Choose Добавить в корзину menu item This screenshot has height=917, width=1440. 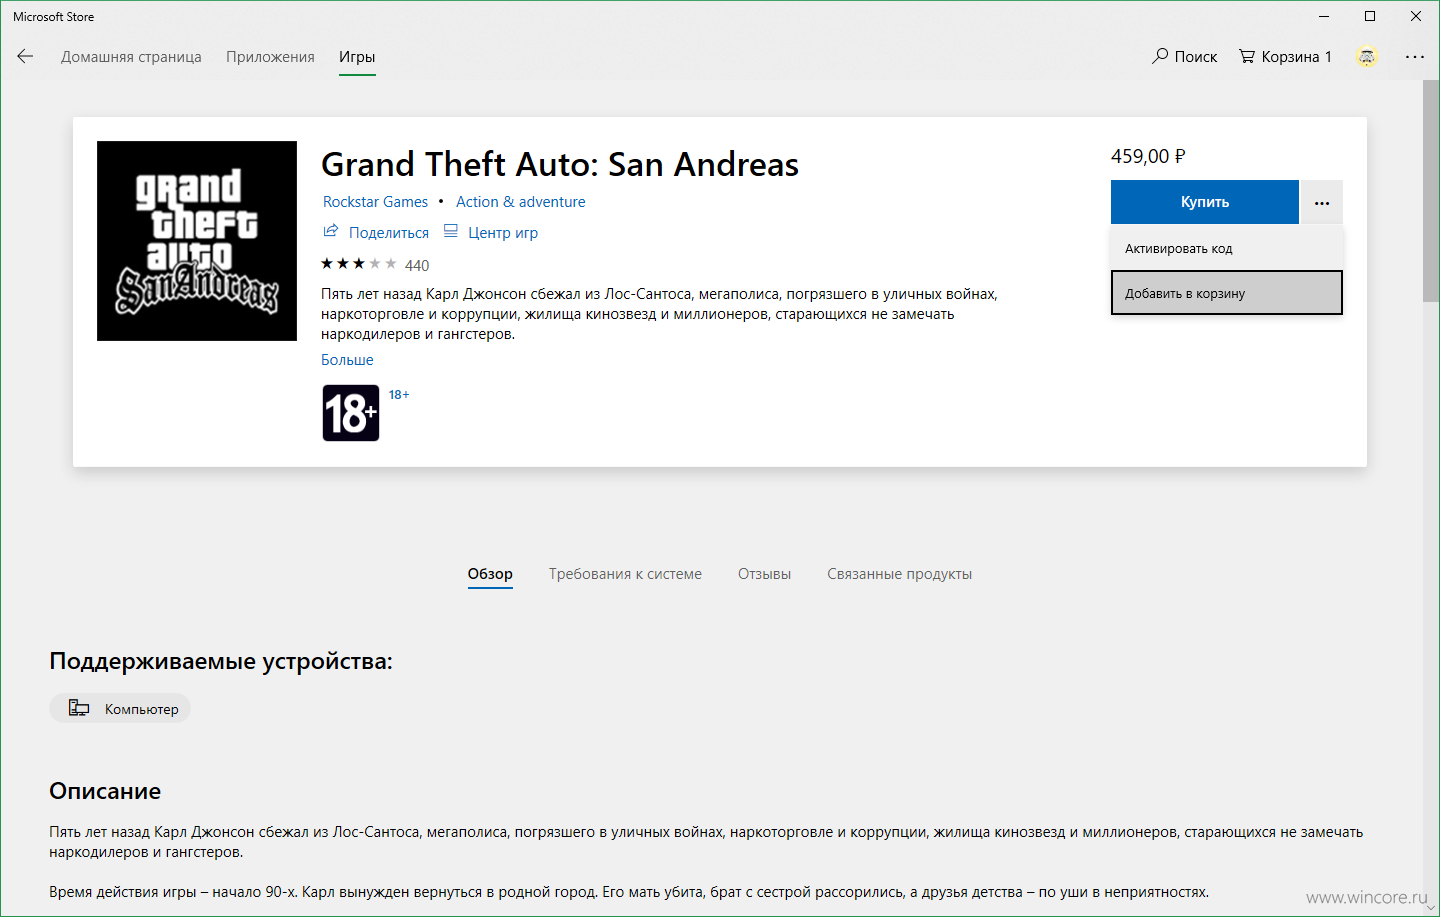click(1227, 293)
